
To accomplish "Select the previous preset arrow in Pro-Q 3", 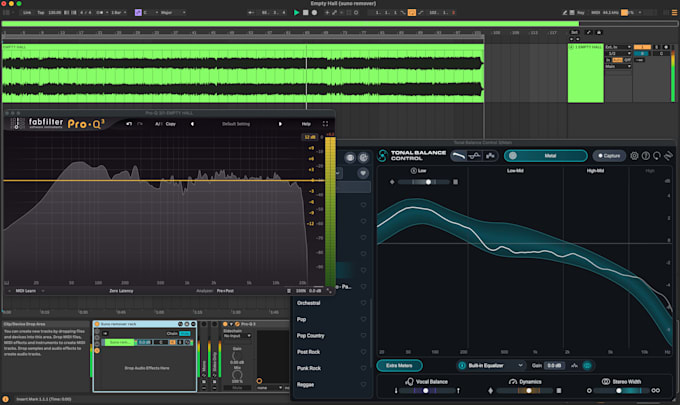I will pyautogui.click(x=192, y=124).
